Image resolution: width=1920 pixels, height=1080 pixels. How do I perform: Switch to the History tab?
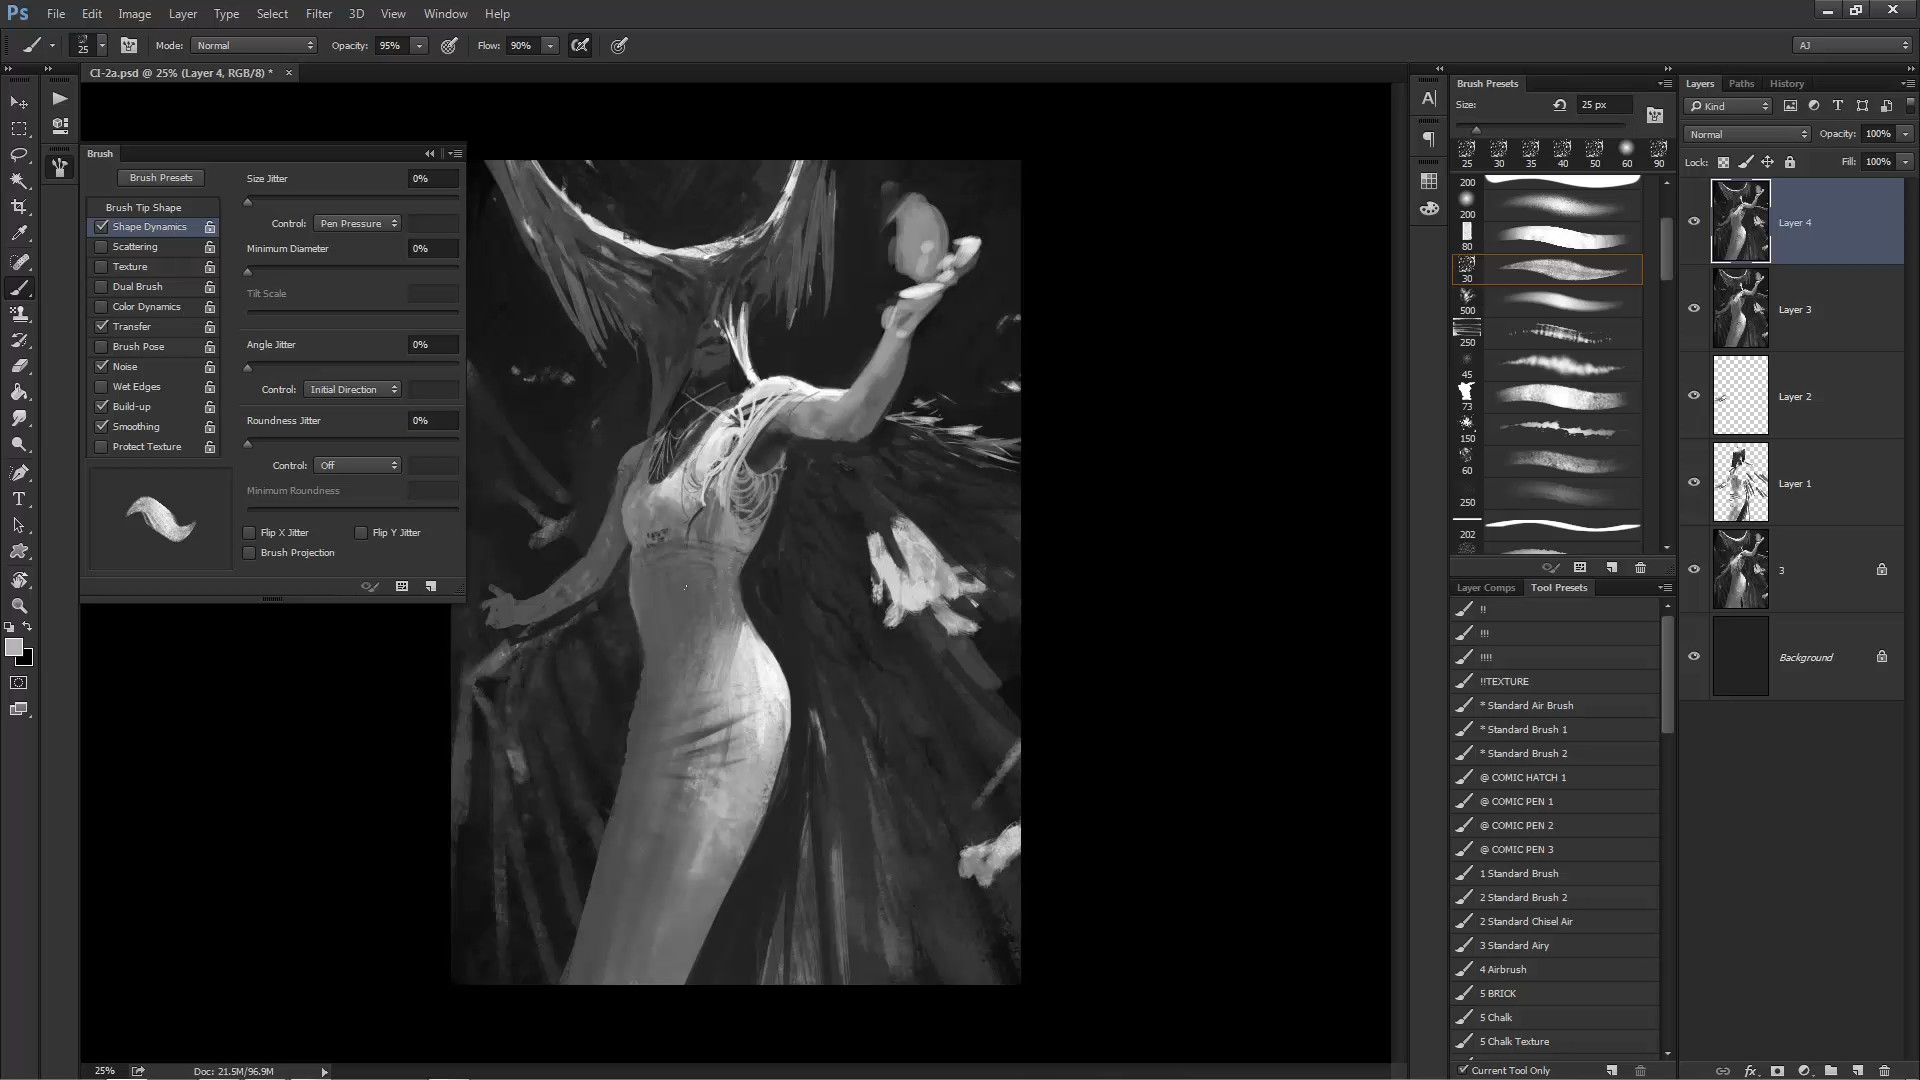pyautogui.click(x=1786, y=84)
